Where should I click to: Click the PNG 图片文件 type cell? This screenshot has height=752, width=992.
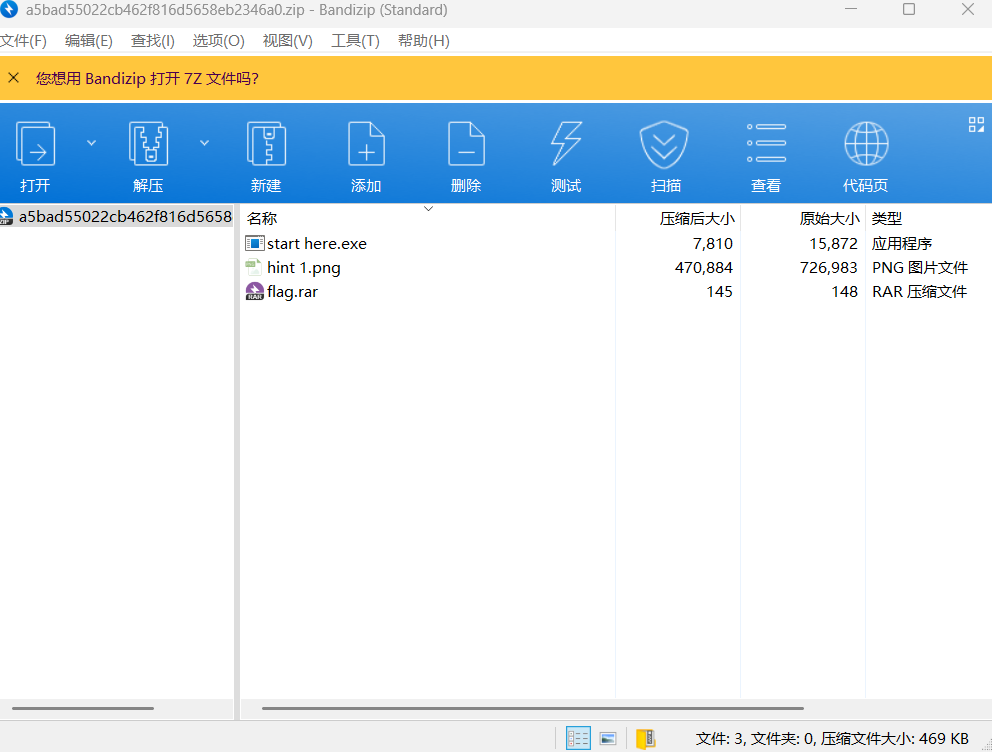coord(920,268)
